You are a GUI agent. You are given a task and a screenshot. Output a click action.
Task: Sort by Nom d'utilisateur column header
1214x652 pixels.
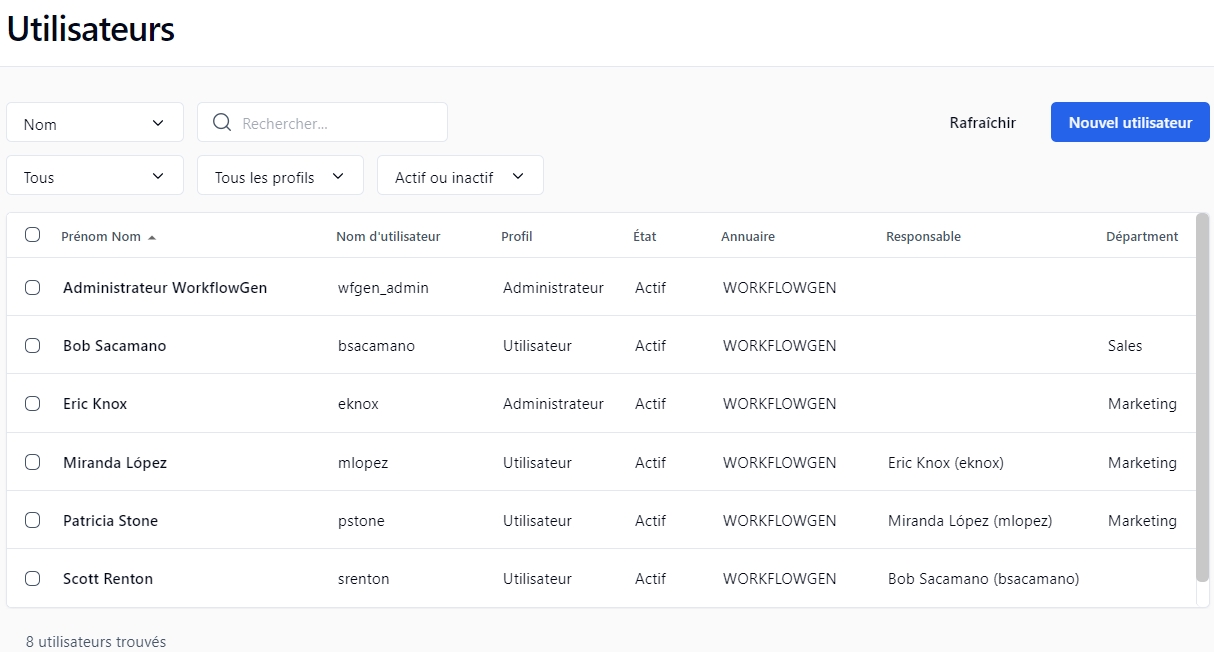(388, 237)
